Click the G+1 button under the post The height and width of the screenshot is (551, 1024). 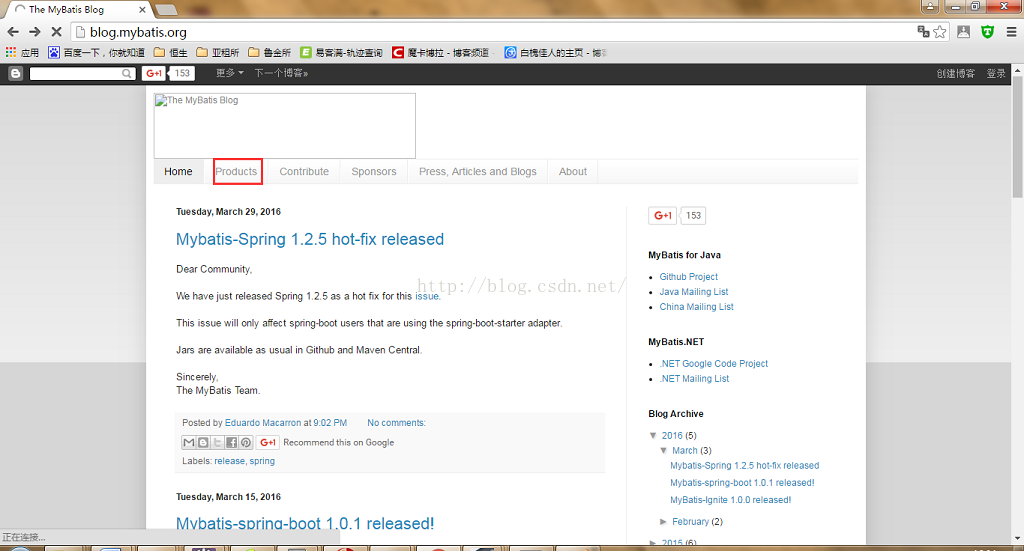(268, 443)
